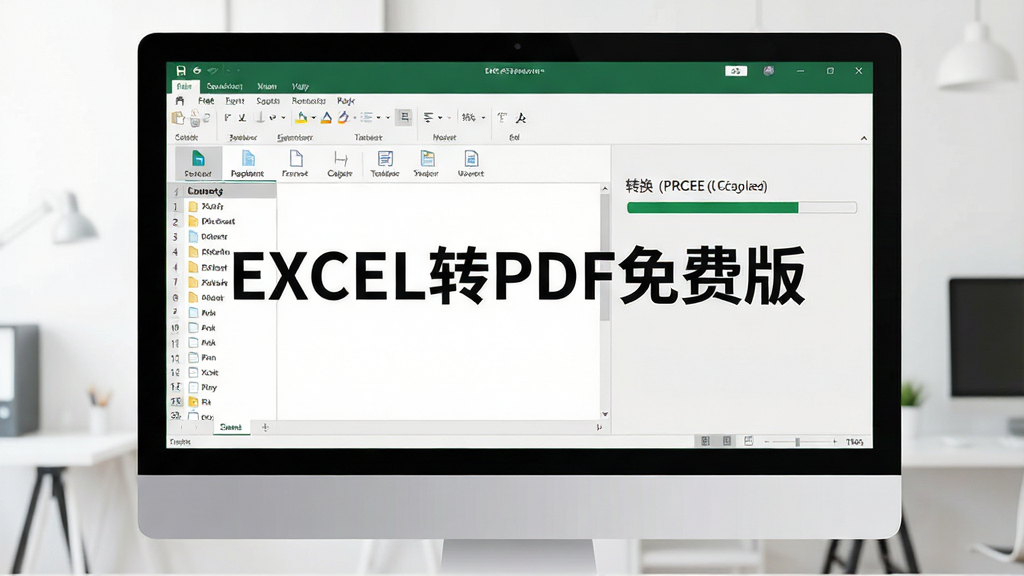Zoom out with the minus button
This screenshot has height=576, width=1024.
tap(767, 442)
